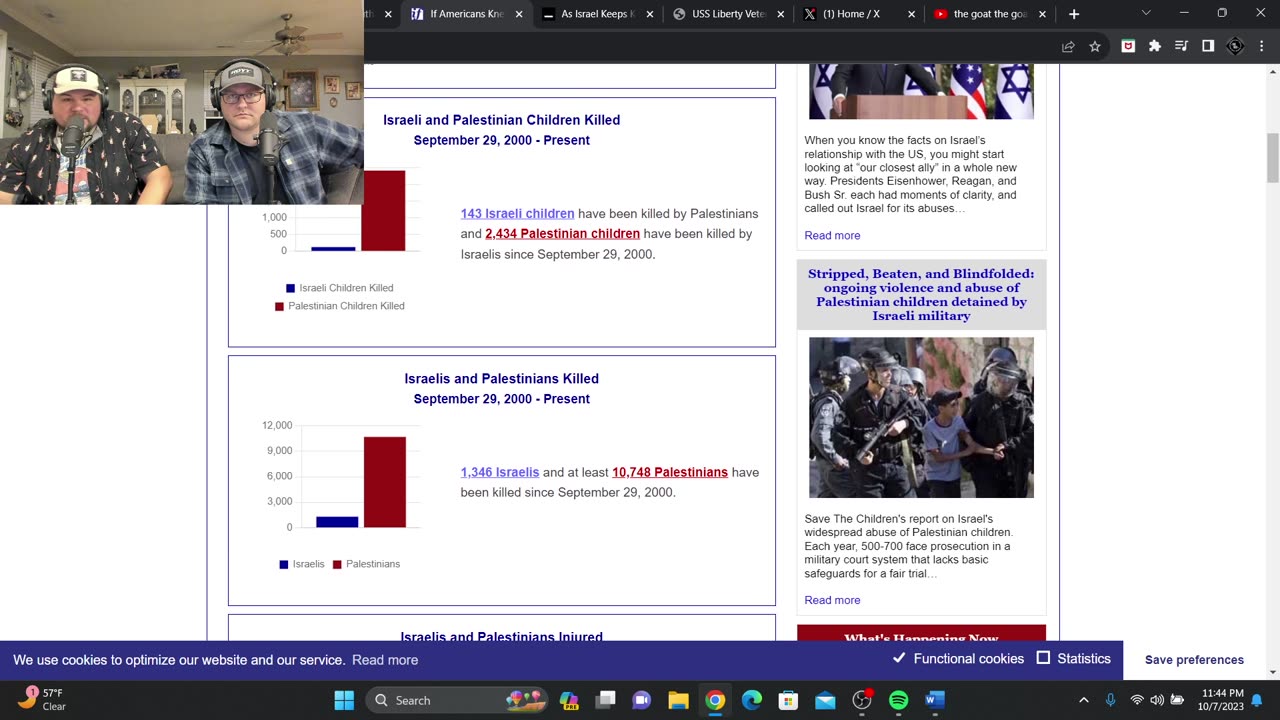Image resolution: width=1280 pixels, height=720 pixels.
Task: Open the '1,346 Israelis' link
Action: 500,472
